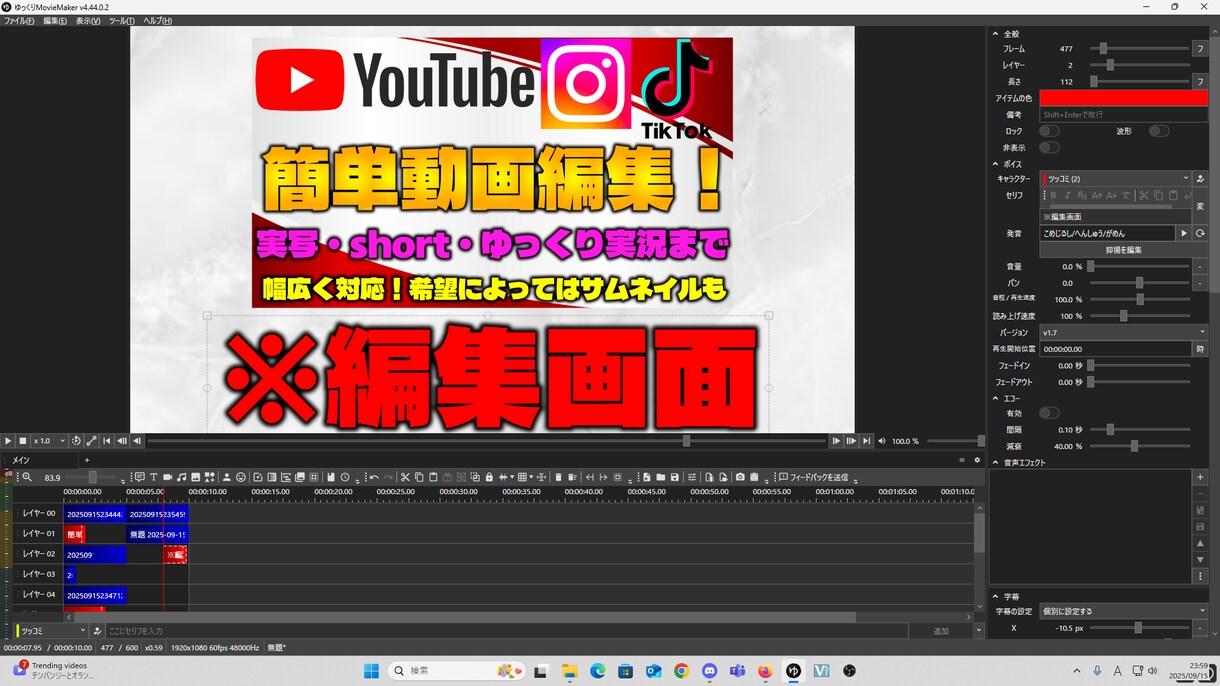Click フィードバックを送信 button
Screen dimensions: 1220x686
(816, 477)
